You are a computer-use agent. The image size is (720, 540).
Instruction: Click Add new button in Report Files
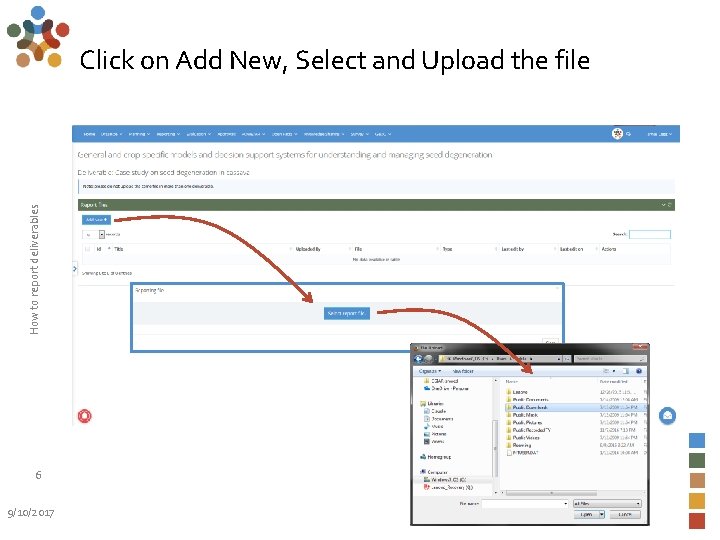tap(96, 220)
